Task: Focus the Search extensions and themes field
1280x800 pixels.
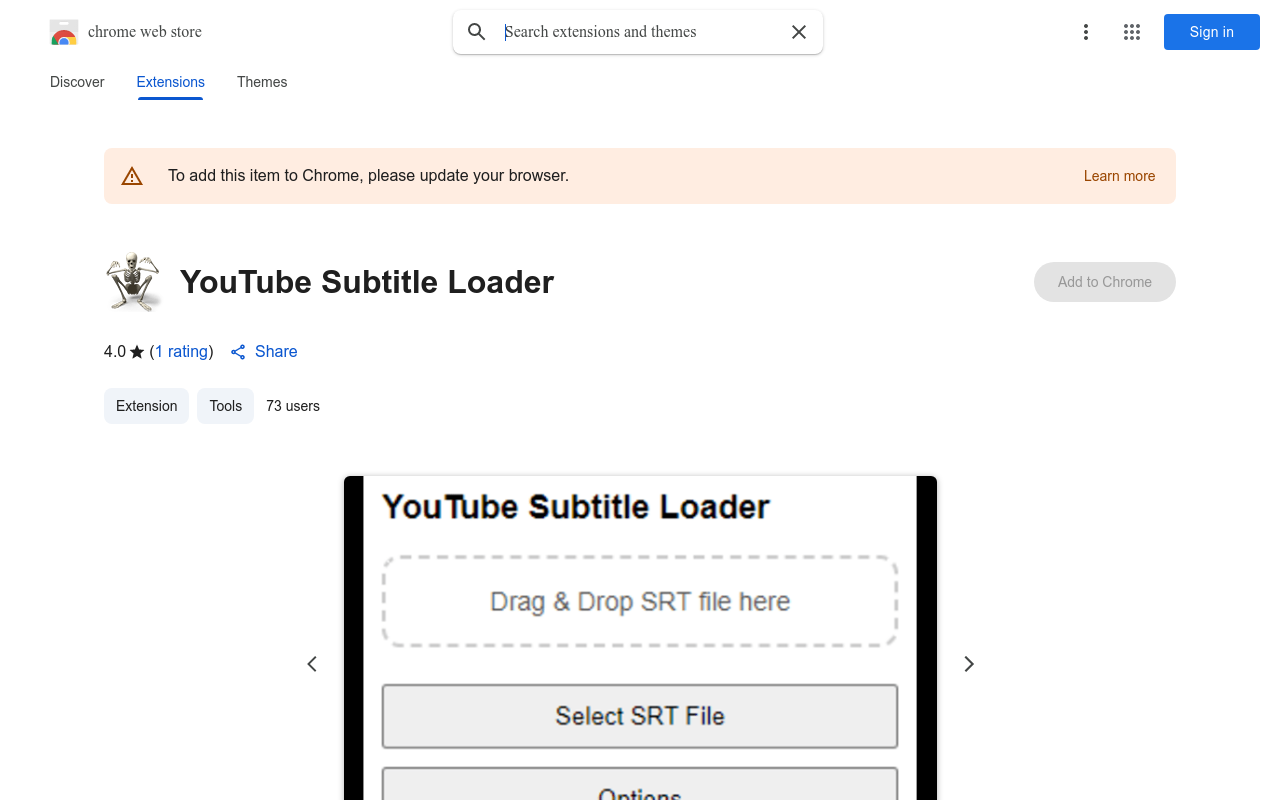Action: point(638,32)
